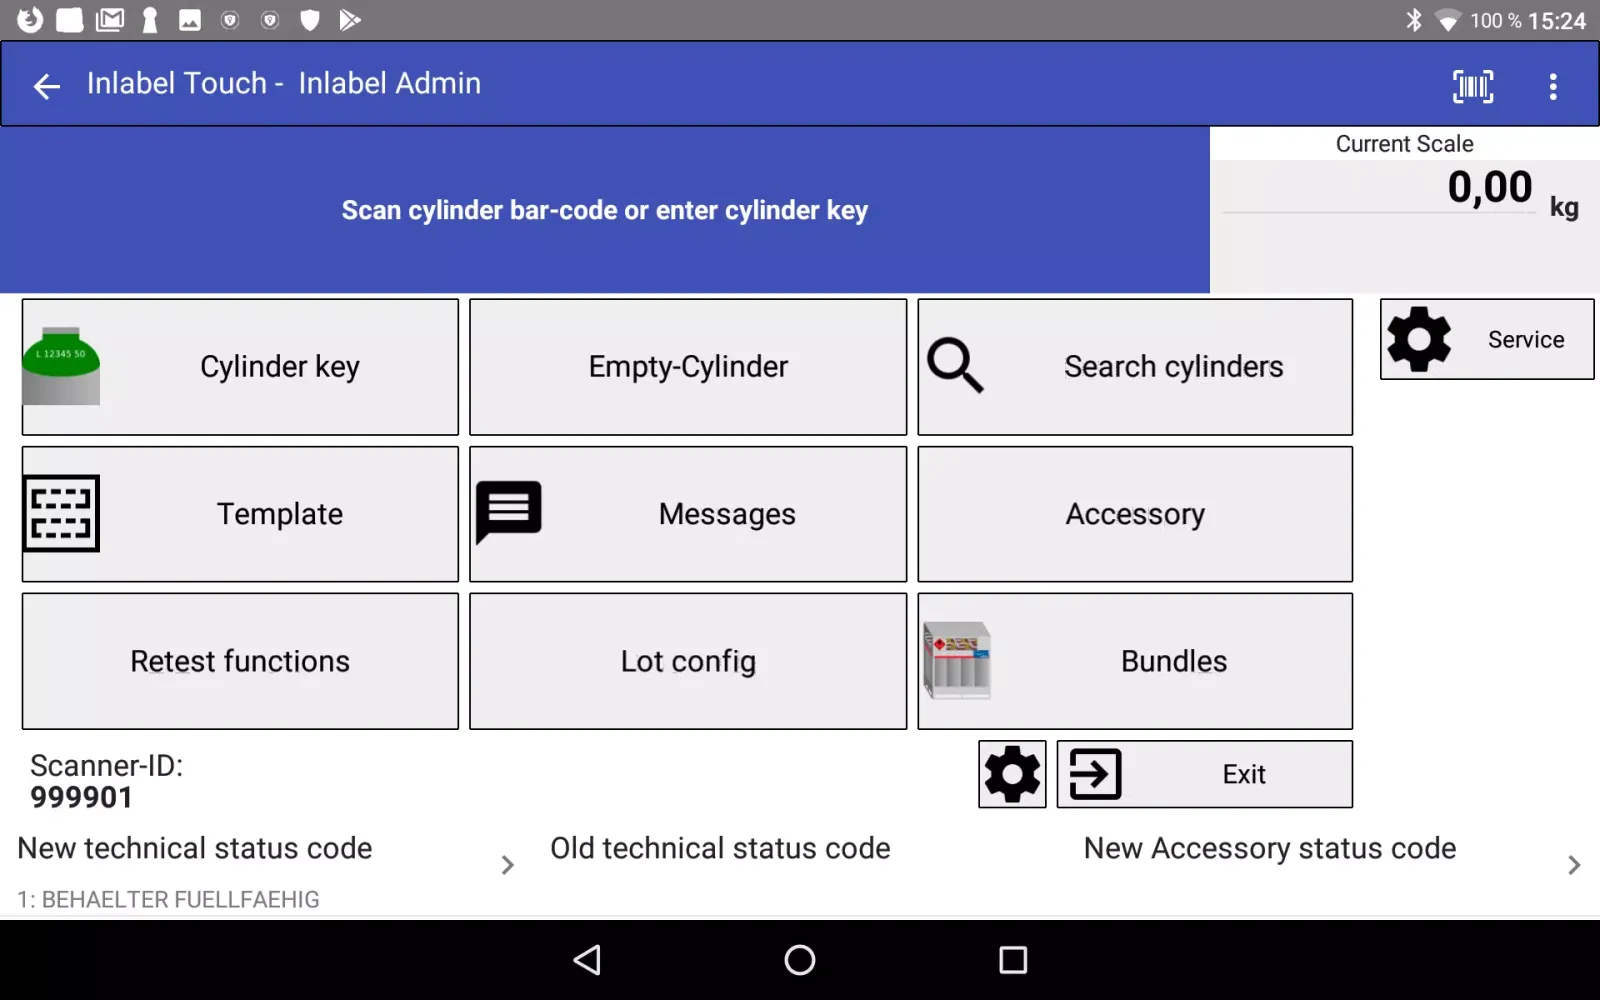The image size is (1600, 1000).
Task: Click the magnifier search icon
Action: [955, 365]
